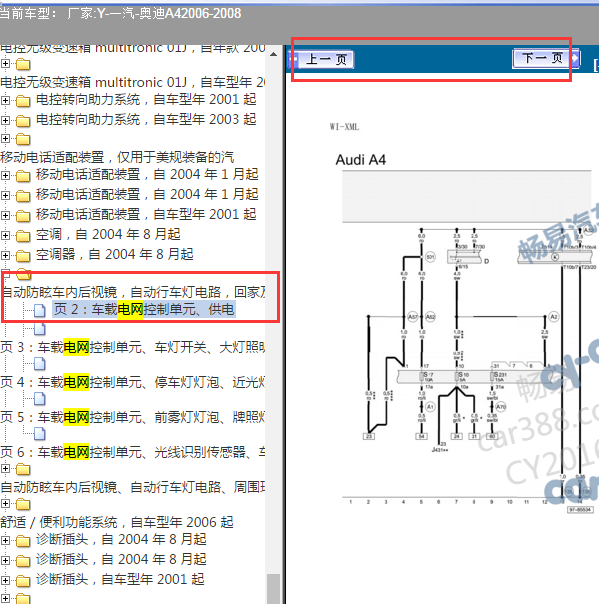Select 移动电话适配装置，仅用于美规装备的汽 label
The height and width of the screenshot is (604, 599).
pos(117,157)
